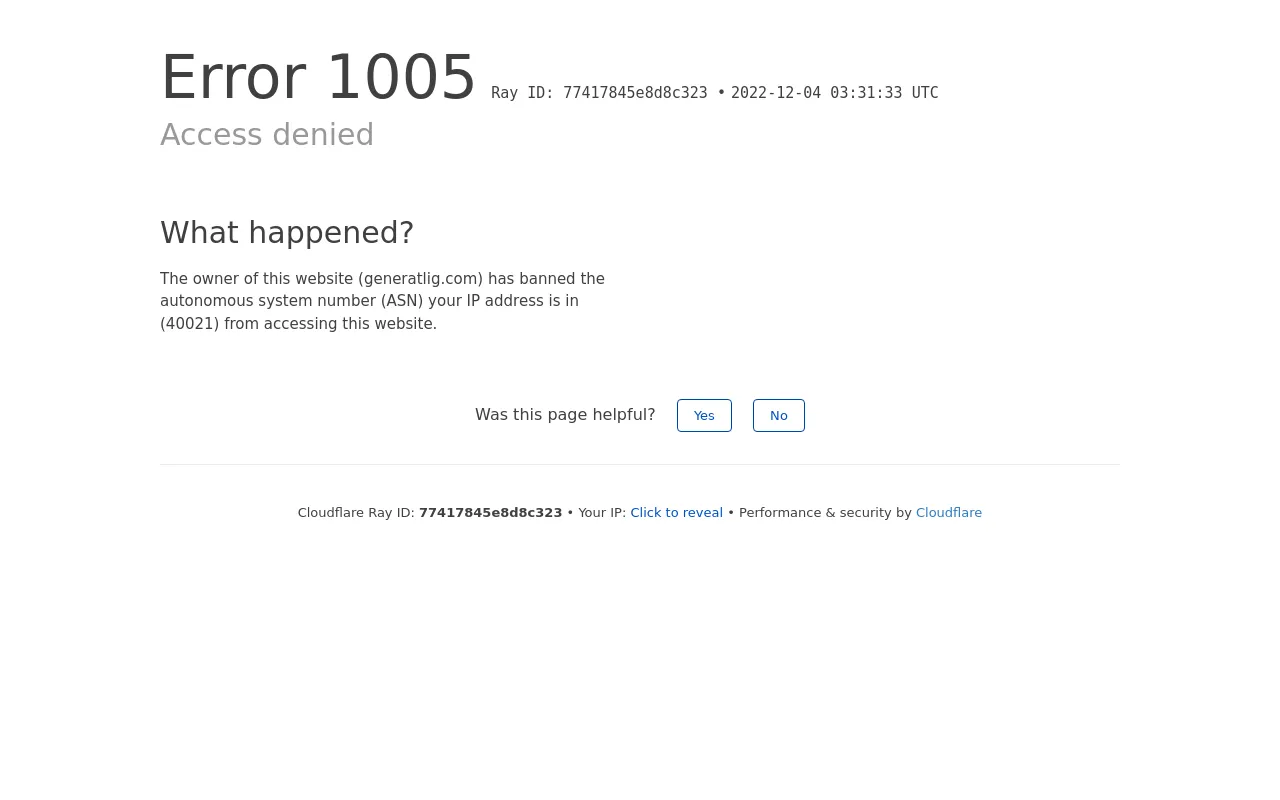Click the Was this page helpful? text

tap(565, 415)
